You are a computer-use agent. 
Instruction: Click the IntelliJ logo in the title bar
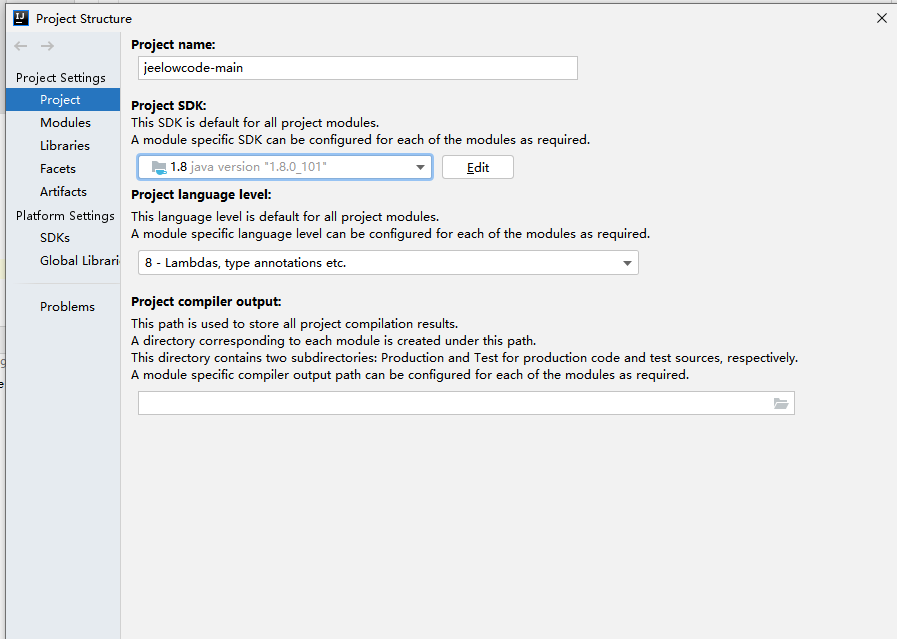click(x=19, y=18)
